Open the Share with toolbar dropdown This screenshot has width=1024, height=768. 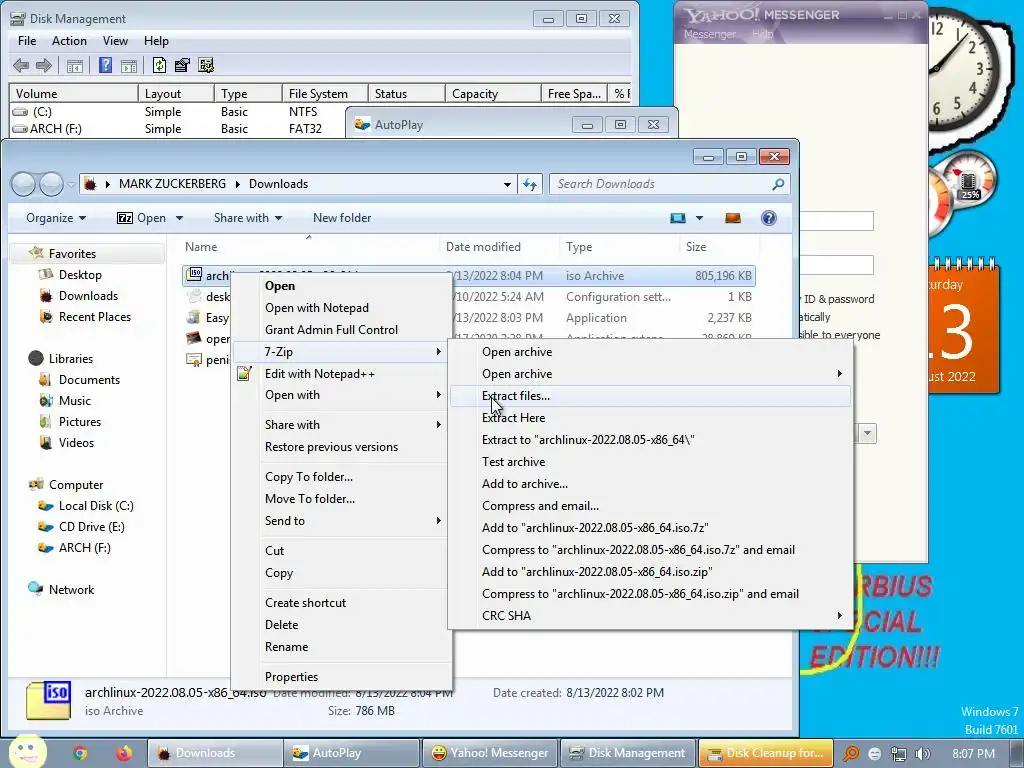point(248,218)
